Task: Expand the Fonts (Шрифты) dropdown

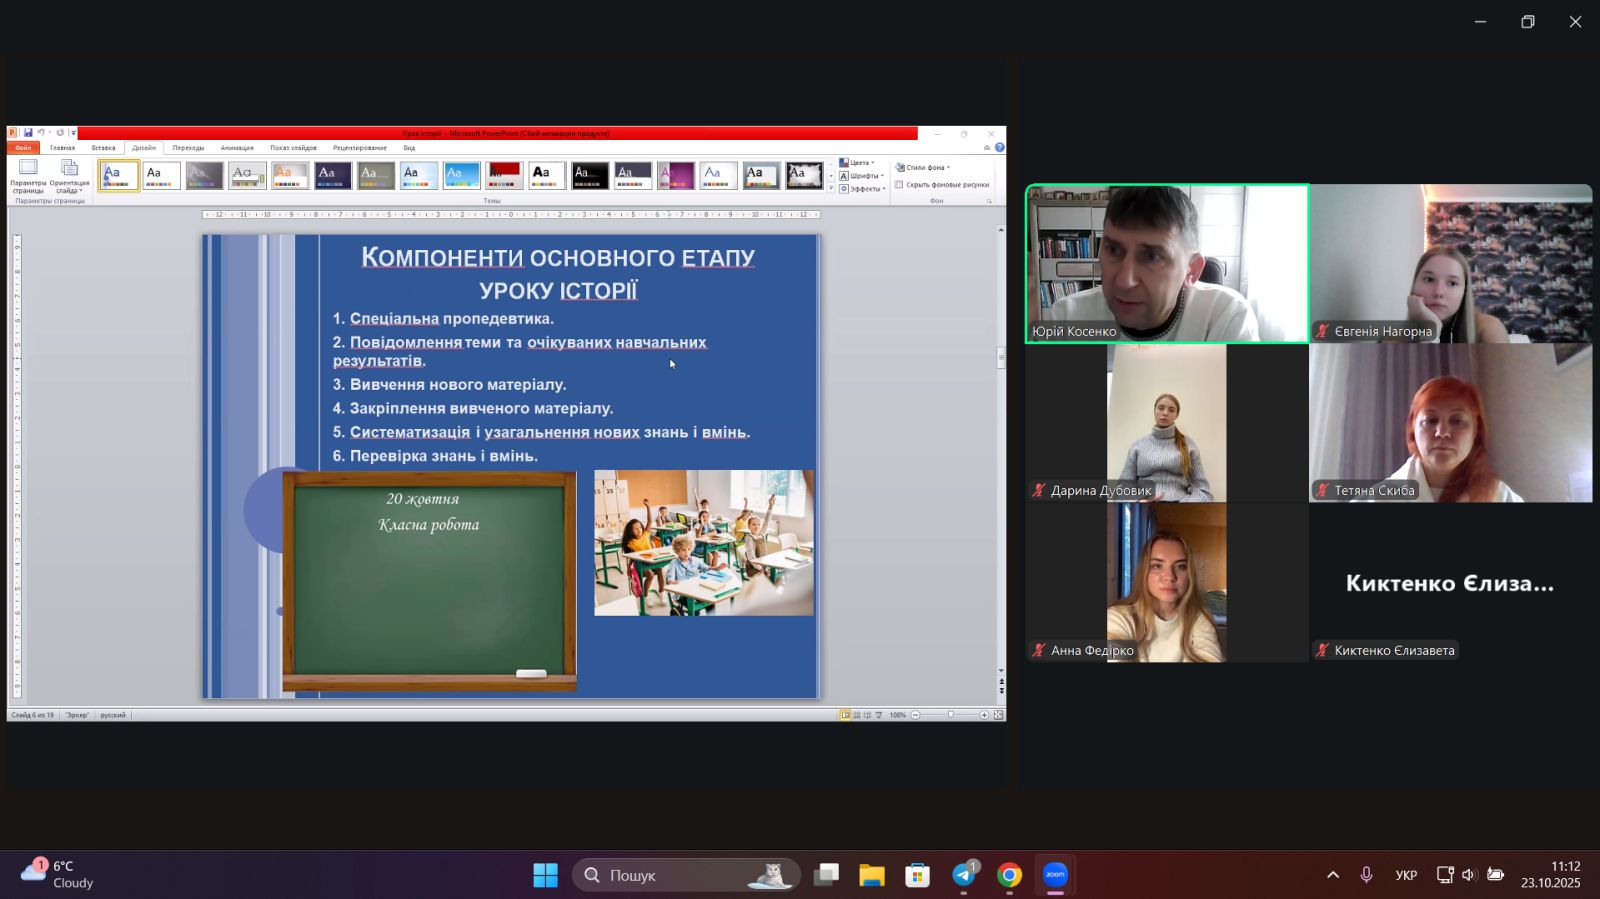Action: click(862, 176)
